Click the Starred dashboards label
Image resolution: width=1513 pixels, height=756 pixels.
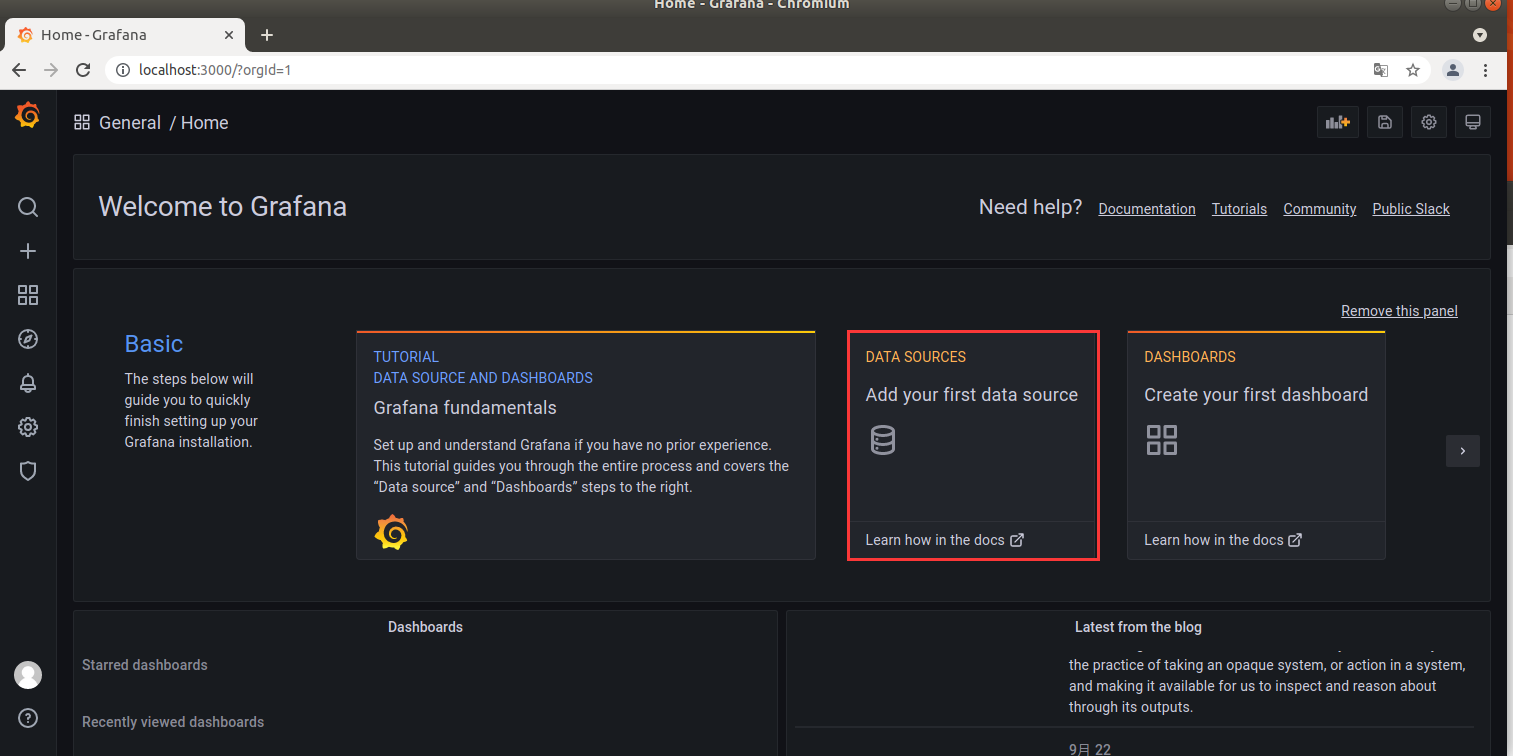tap(145, 665)
